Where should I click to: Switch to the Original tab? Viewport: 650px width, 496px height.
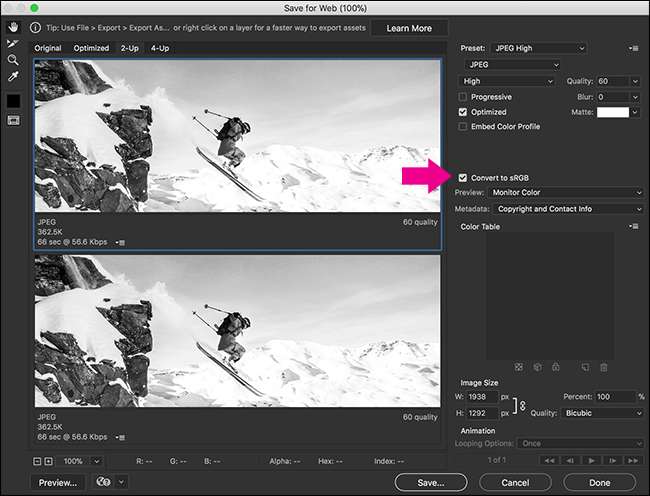48,48
